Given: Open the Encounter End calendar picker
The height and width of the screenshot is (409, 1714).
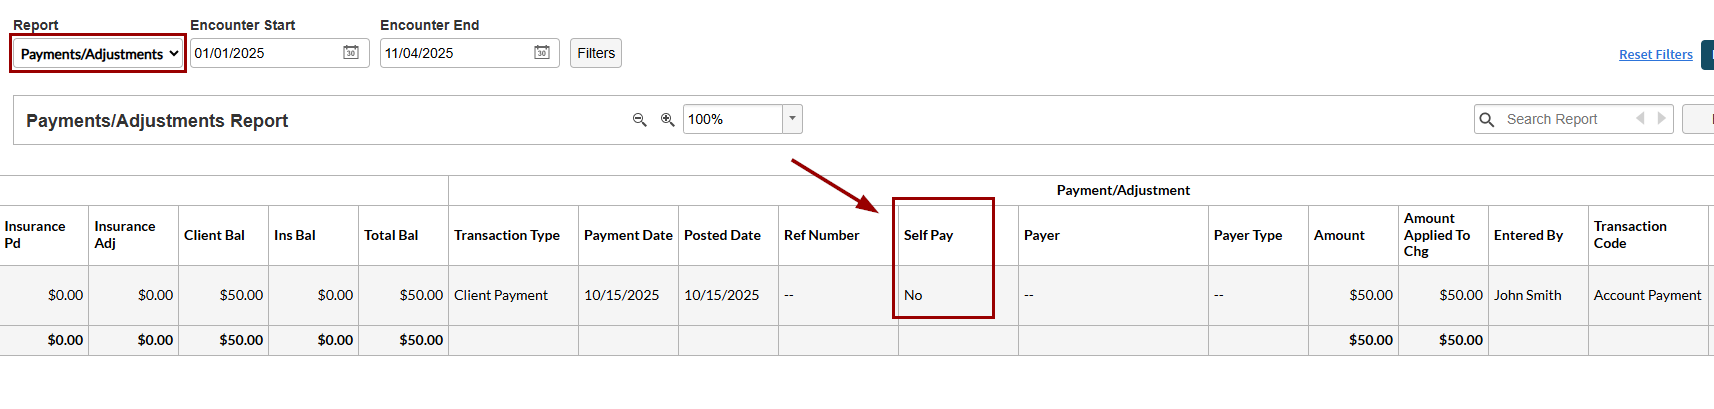Looking at the screenshot, I should (x=542, y=53).
